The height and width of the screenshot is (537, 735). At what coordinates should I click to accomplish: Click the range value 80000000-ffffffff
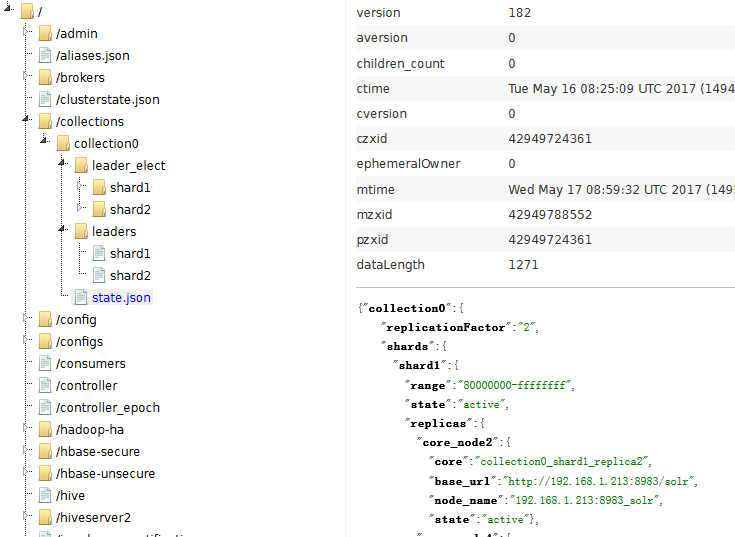[514, 385]
